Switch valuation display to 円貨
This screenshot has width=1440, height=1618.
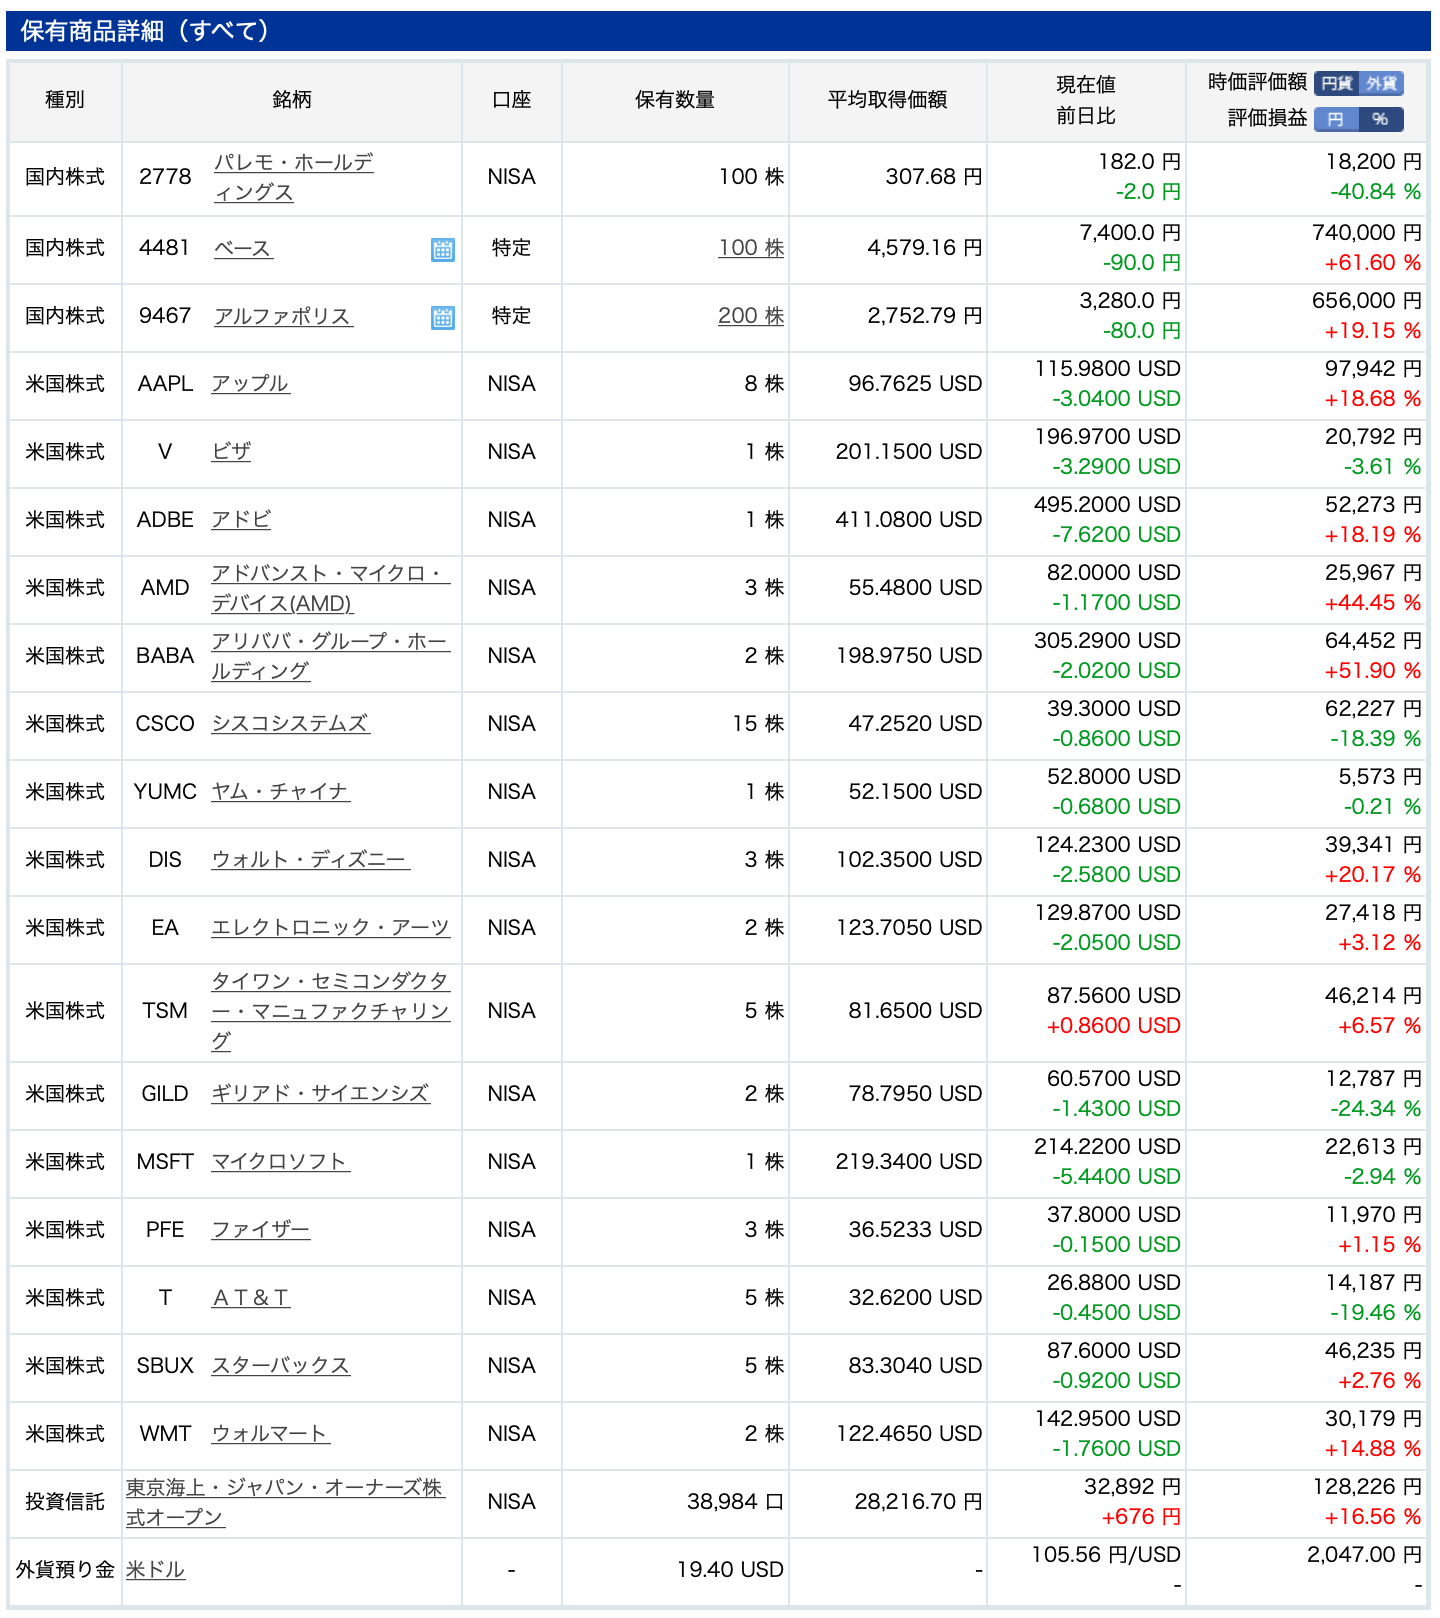[x=1337, y=84]
